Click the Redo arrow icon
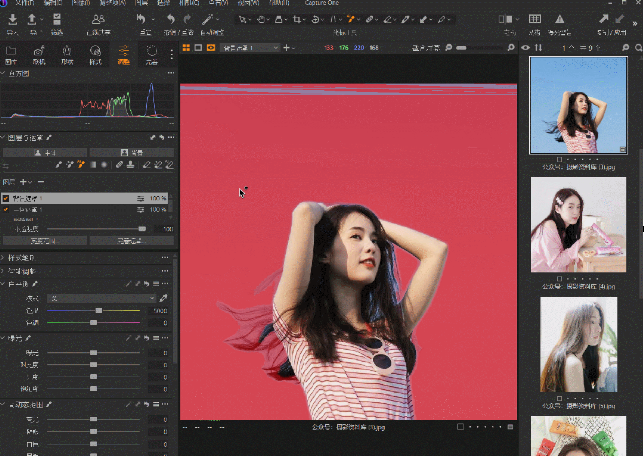644x456 pixels. [187, 20]
